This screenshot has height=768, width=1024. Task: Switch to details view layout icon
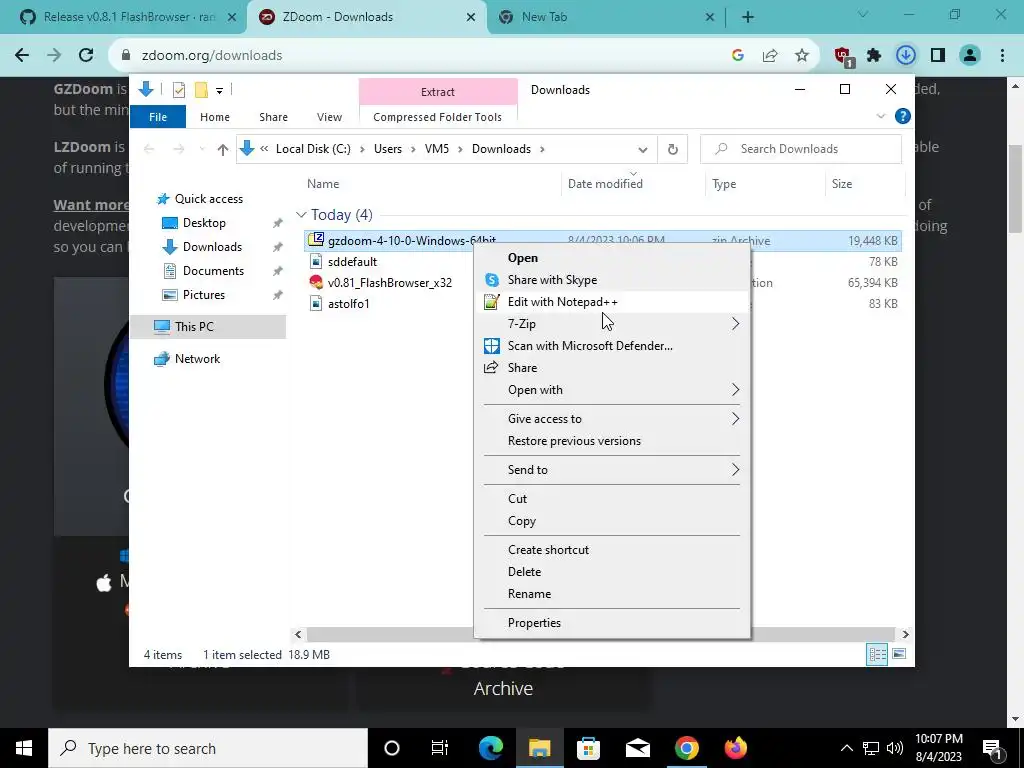coord(877,654)
